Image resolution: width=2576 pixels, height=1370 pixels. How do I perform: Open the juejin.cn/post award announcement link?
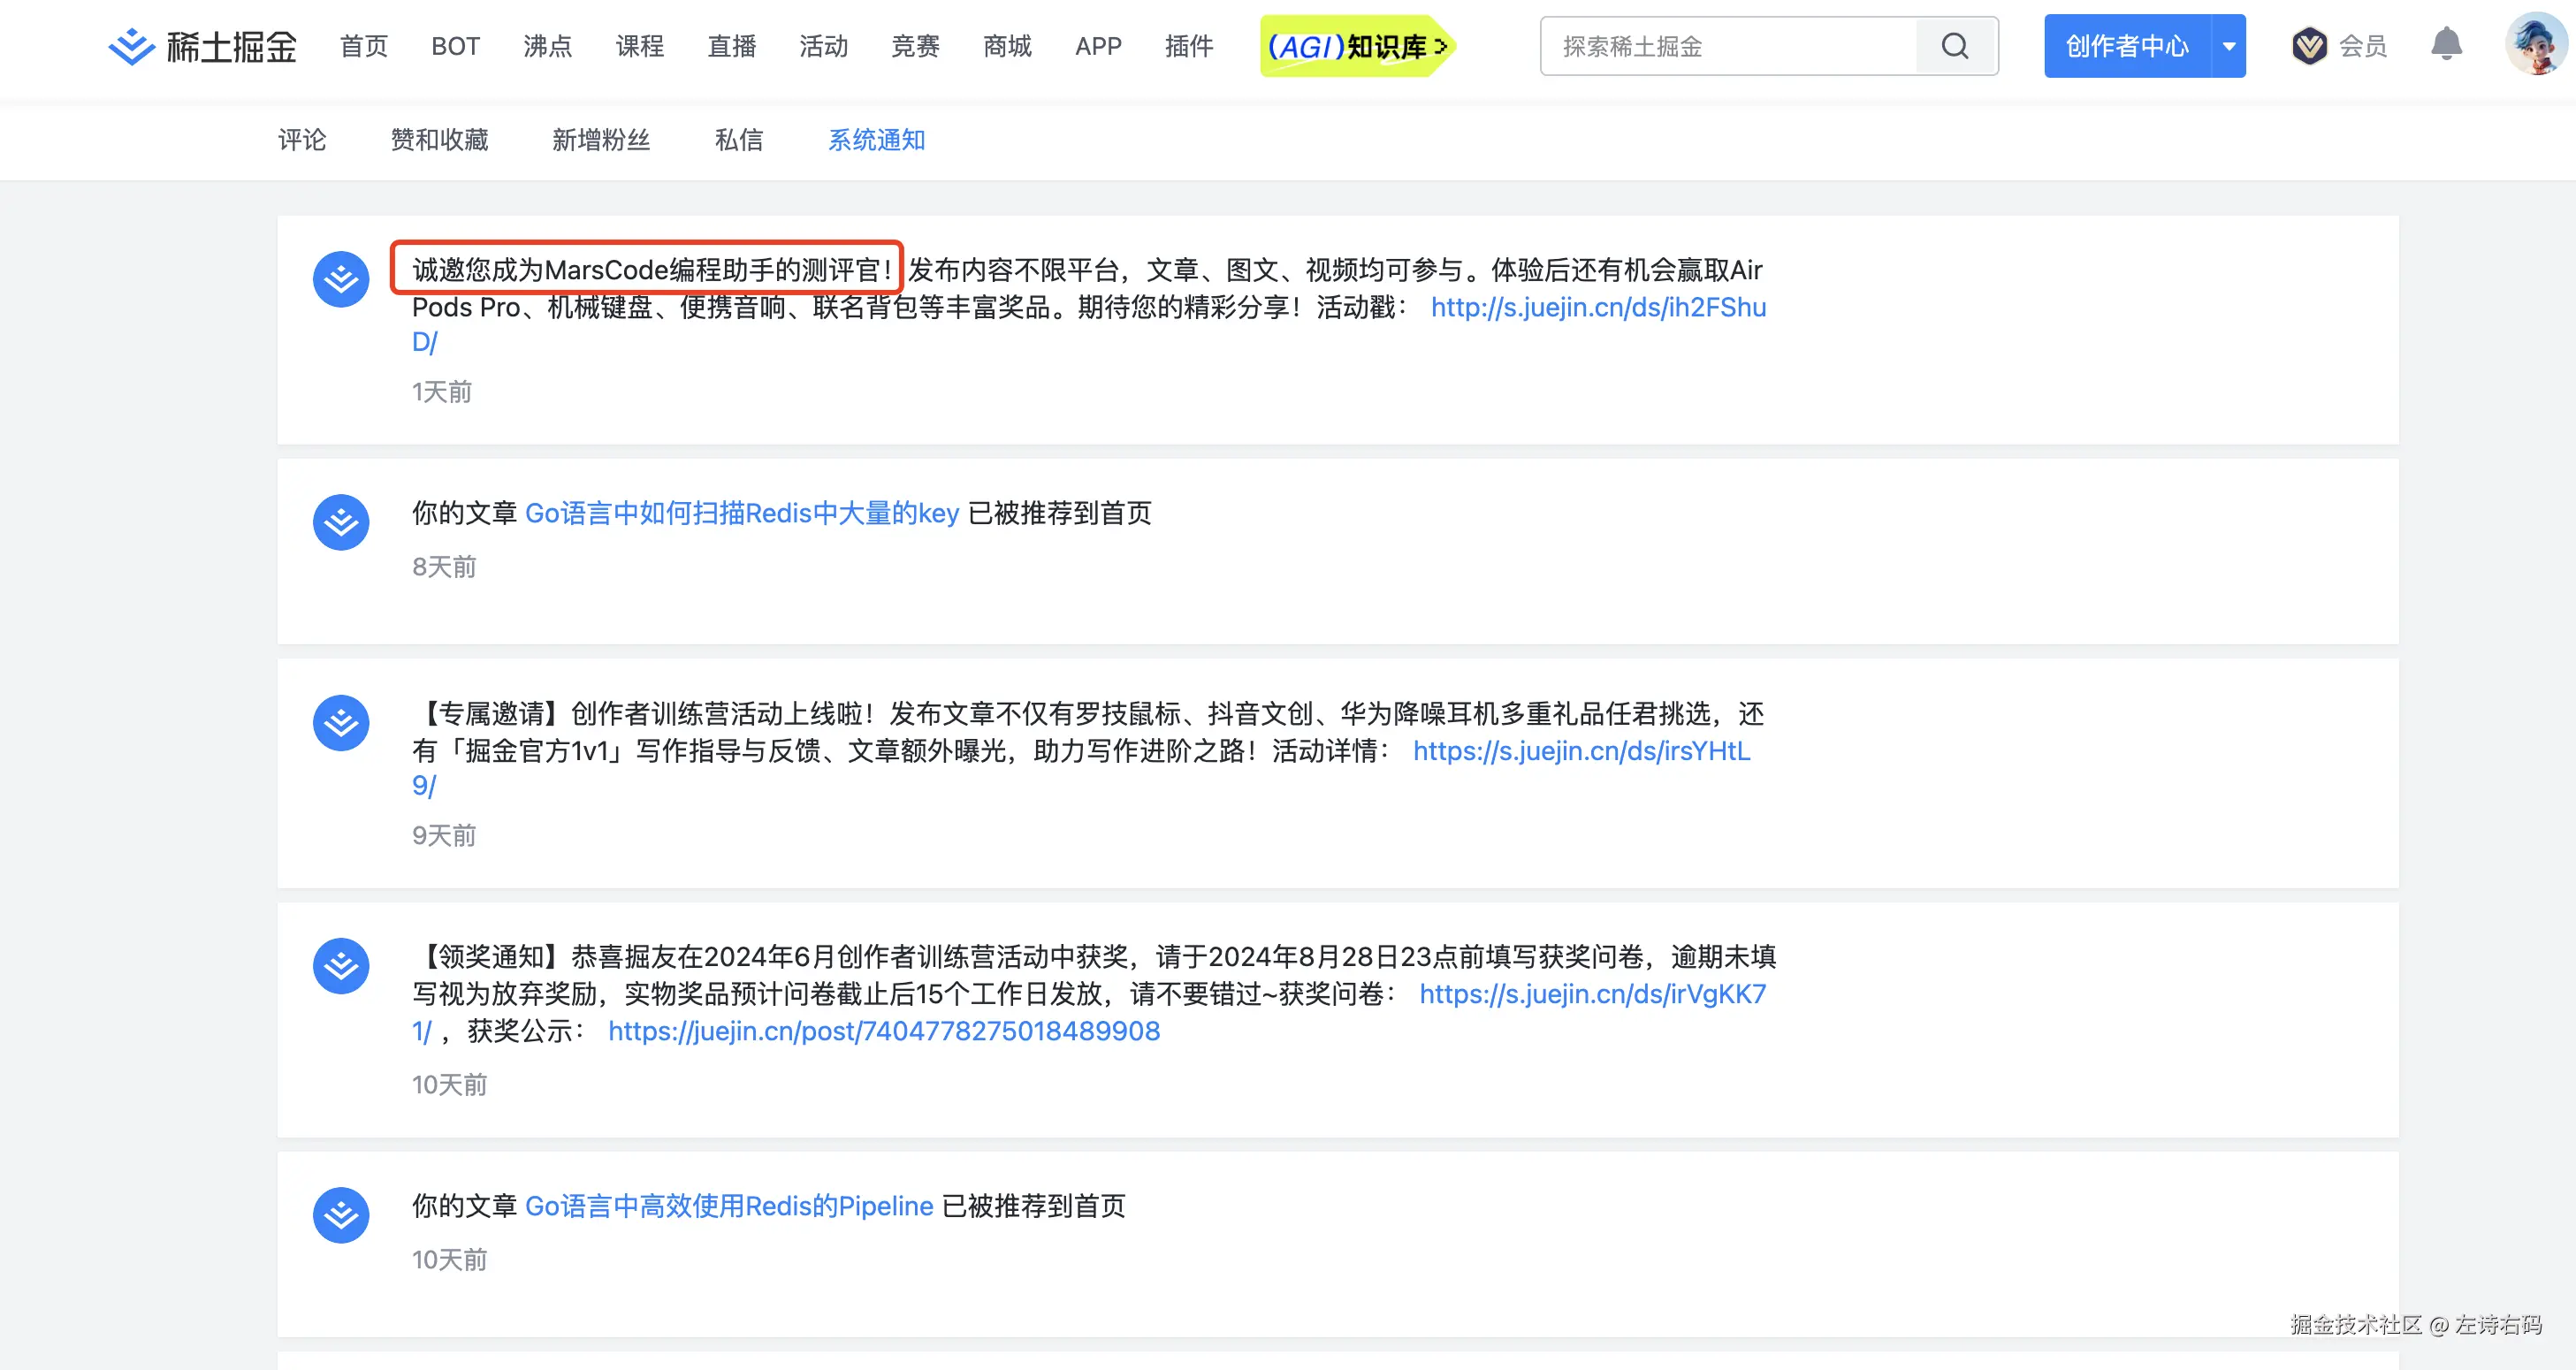click(x=884, y=1031)
